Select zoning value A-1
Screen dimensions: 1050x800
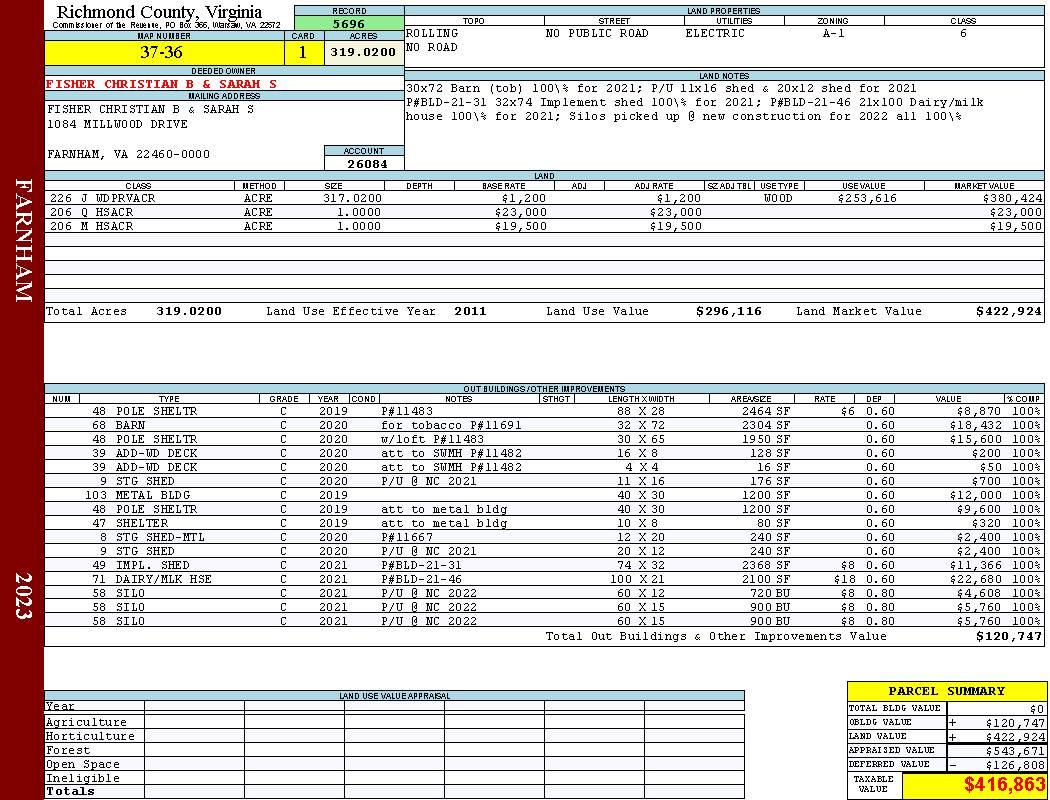click(x=834, y=33)
